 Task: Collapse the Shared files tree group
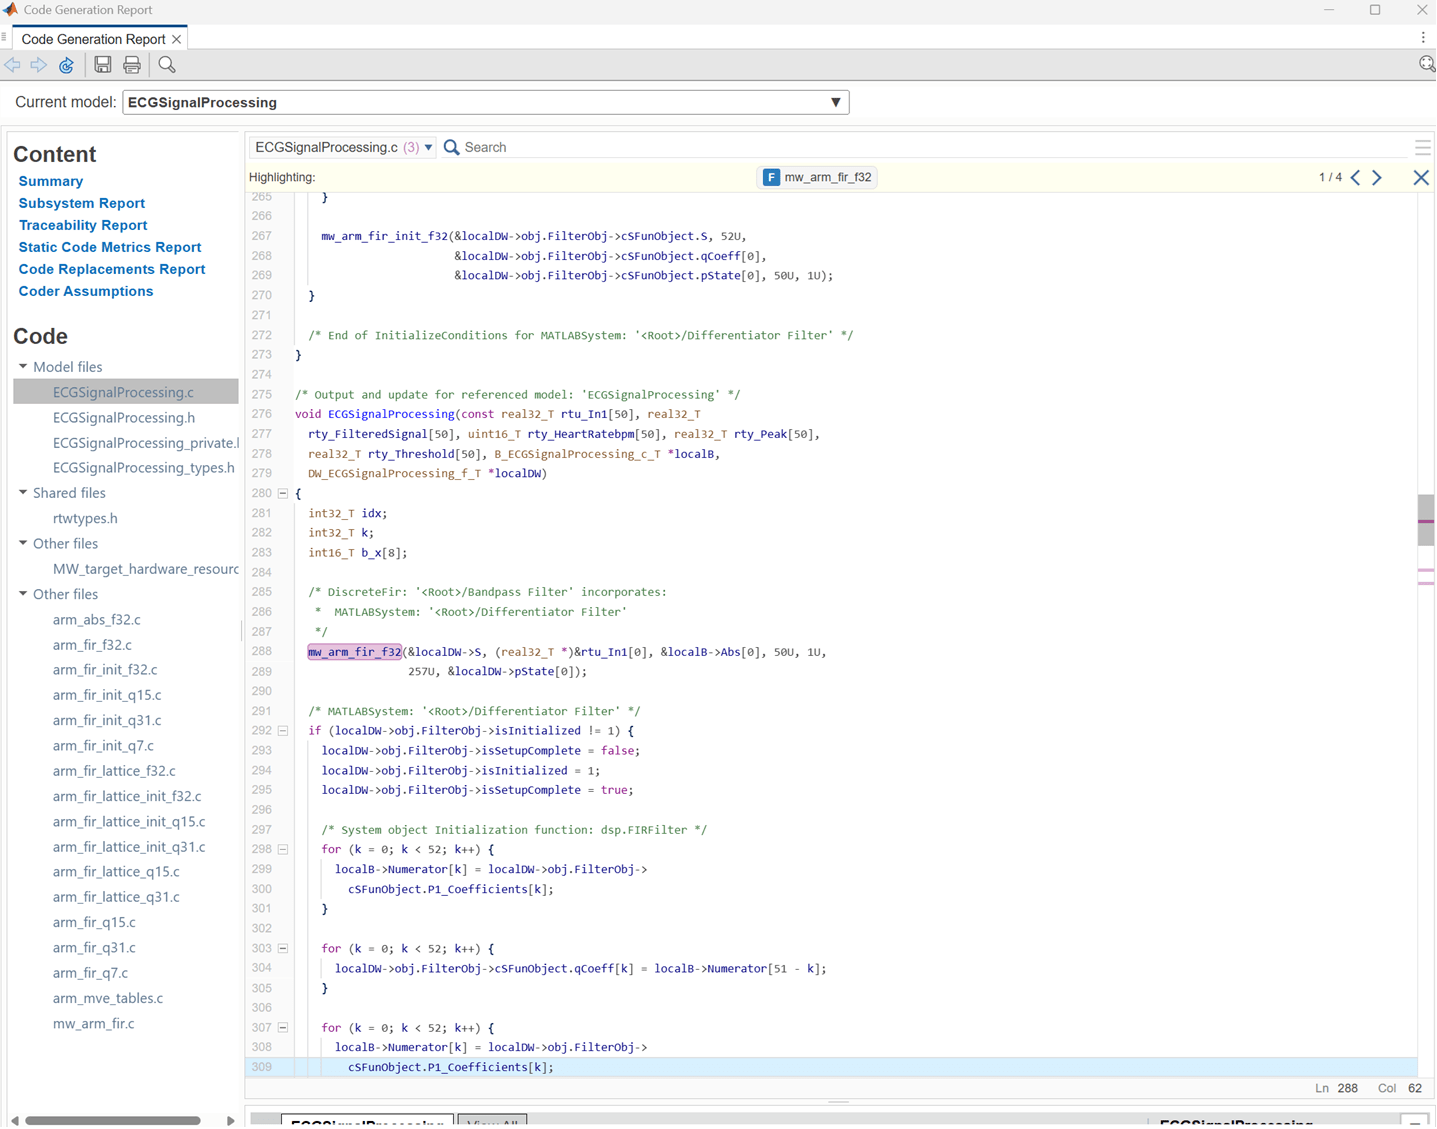click(x=23, y=493)
